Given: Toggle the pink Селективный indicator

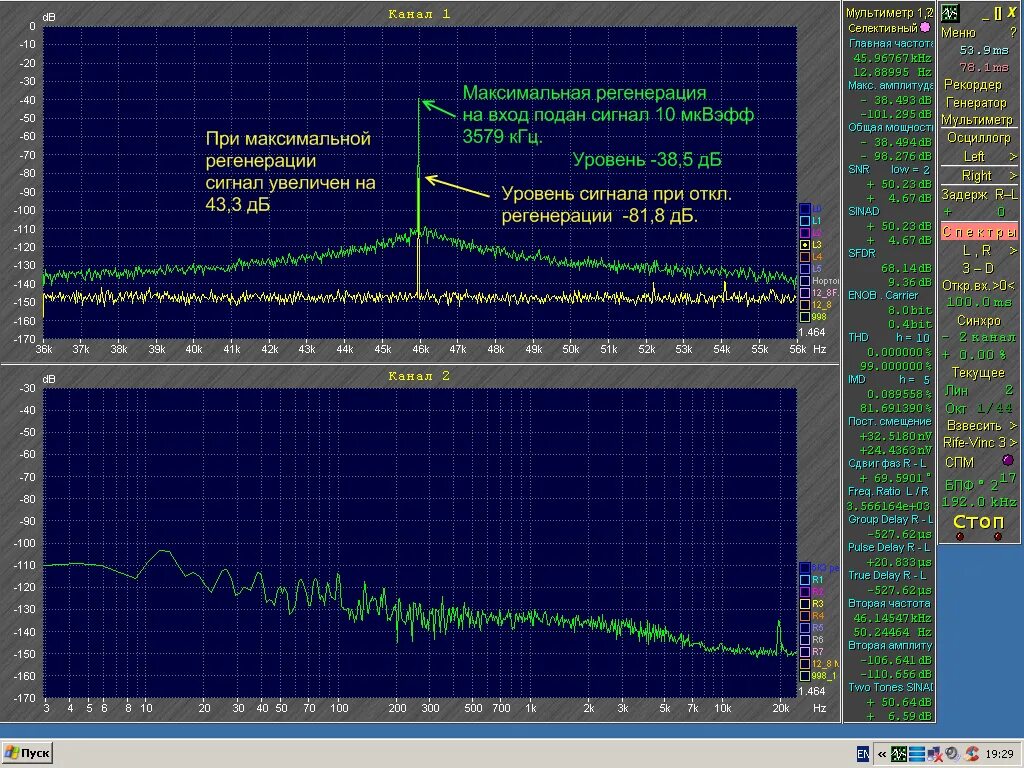Looking at the screenshot, I should 925,27.
